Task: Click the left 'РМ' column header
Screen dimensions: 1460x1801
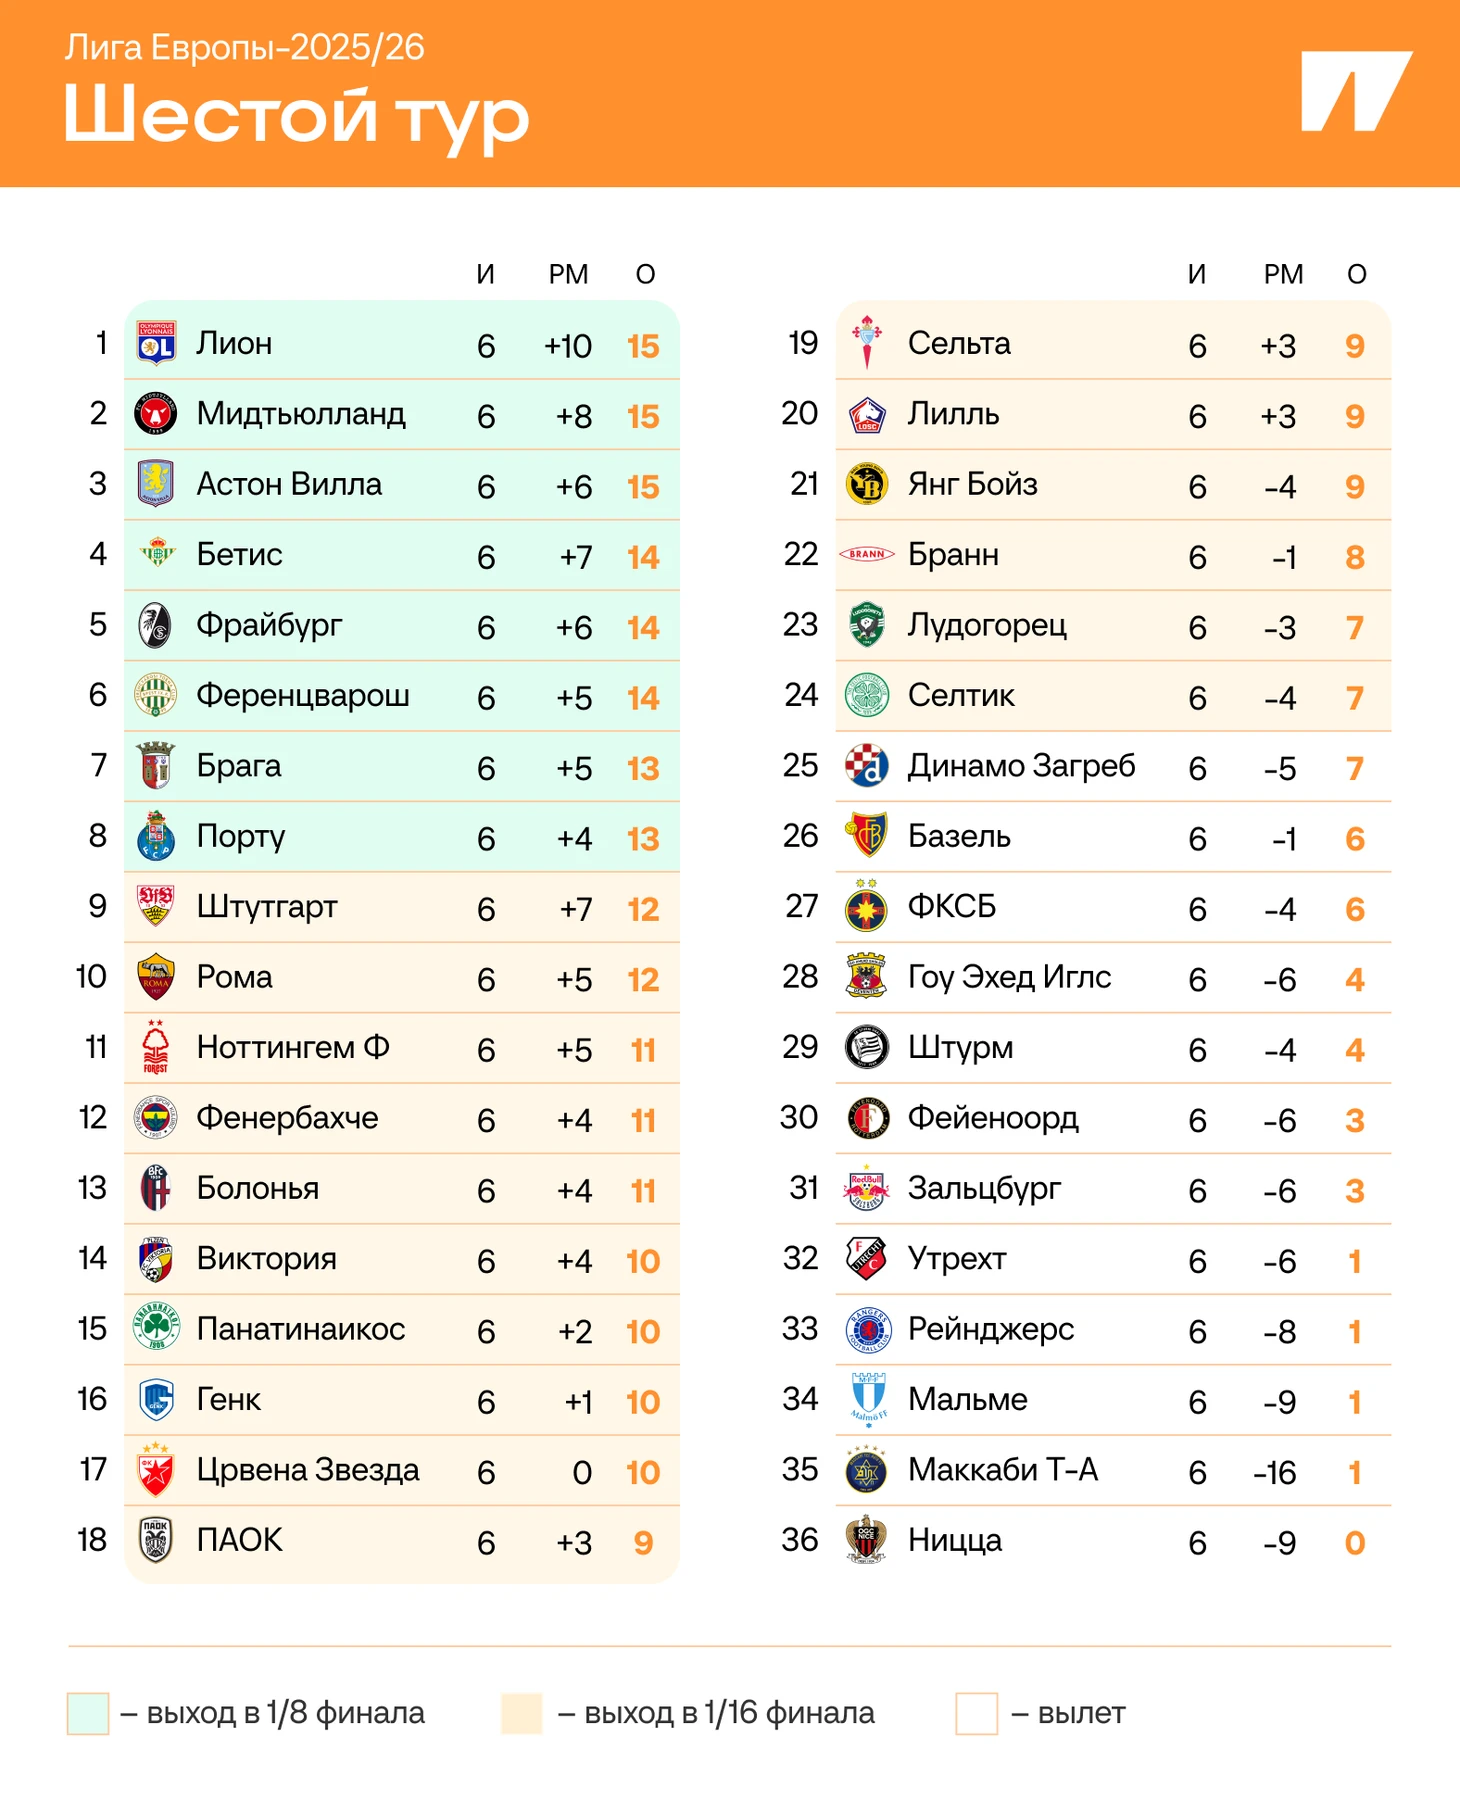Action: click(568, 274)
